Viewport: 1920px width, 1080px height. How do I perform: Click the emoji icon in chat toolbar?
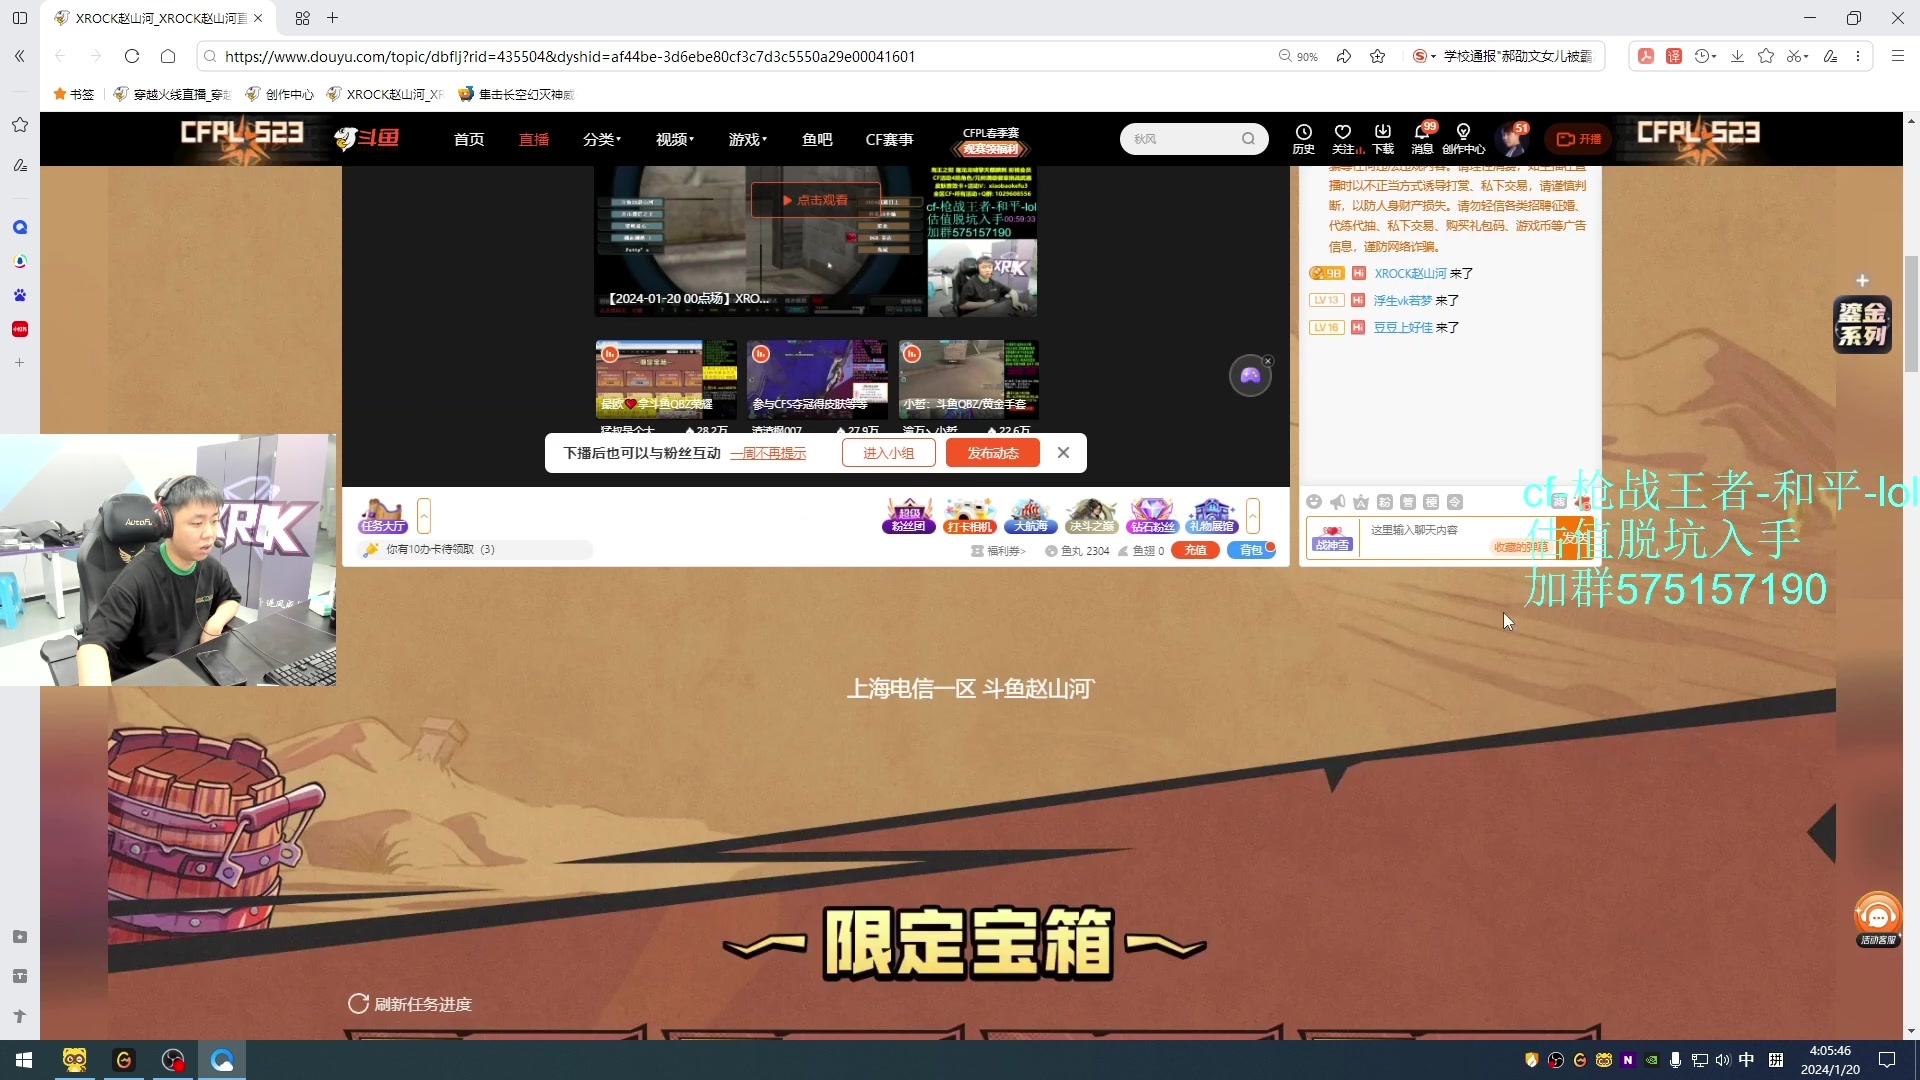(1314, 502)
